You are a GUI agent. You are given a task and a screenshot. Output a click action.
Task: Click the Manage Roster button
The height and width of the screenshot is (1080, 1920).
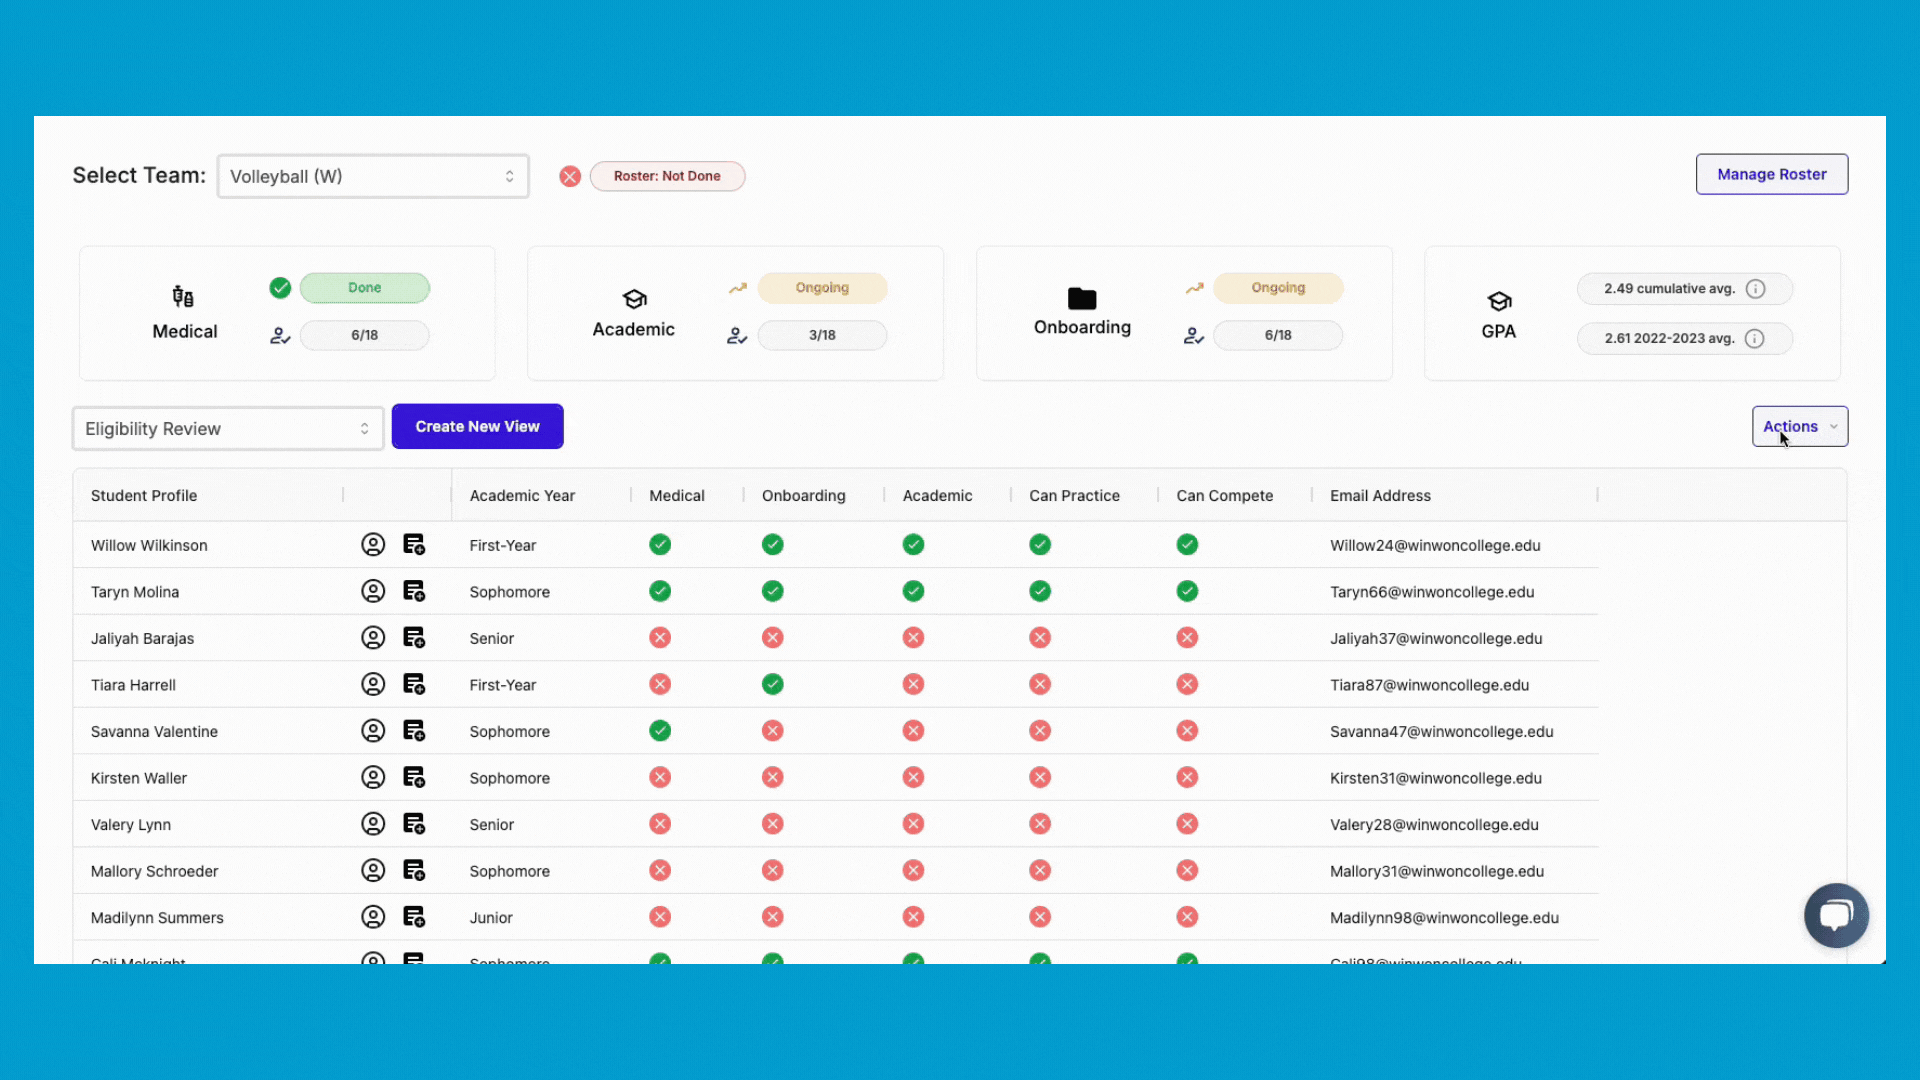1771,175
